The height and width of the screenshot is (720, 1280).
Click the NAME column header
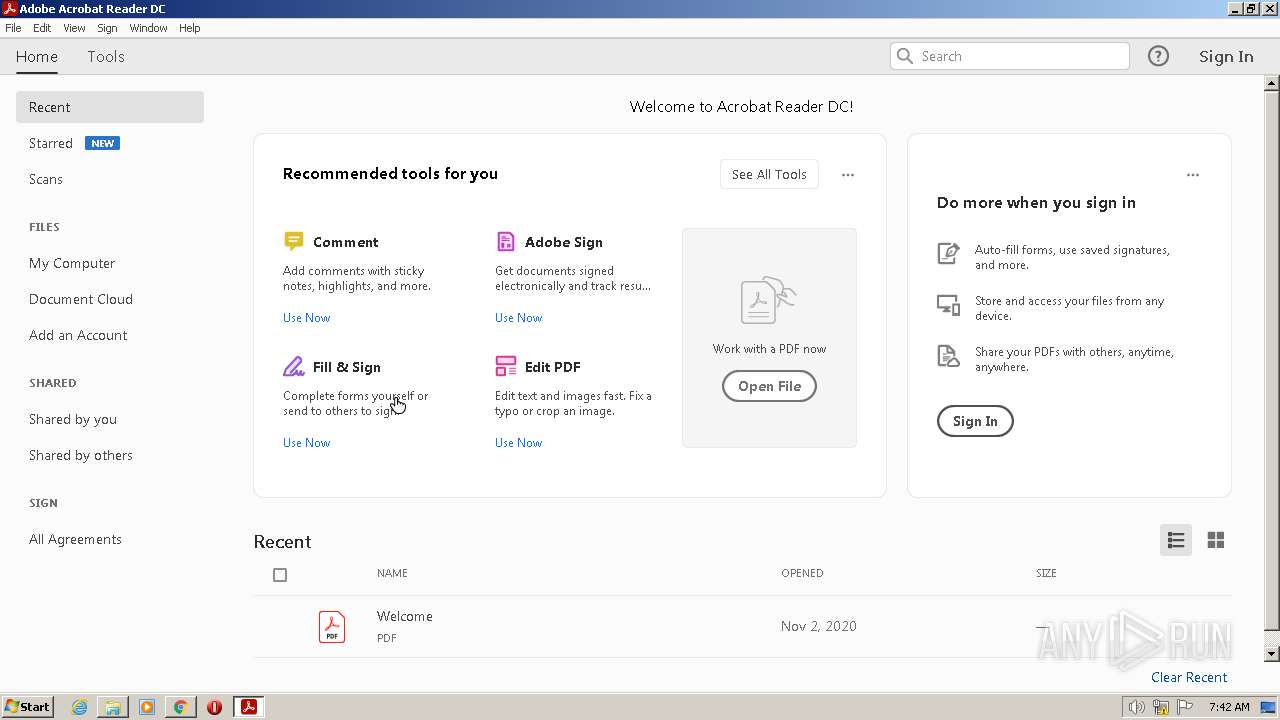pos(392,573)
